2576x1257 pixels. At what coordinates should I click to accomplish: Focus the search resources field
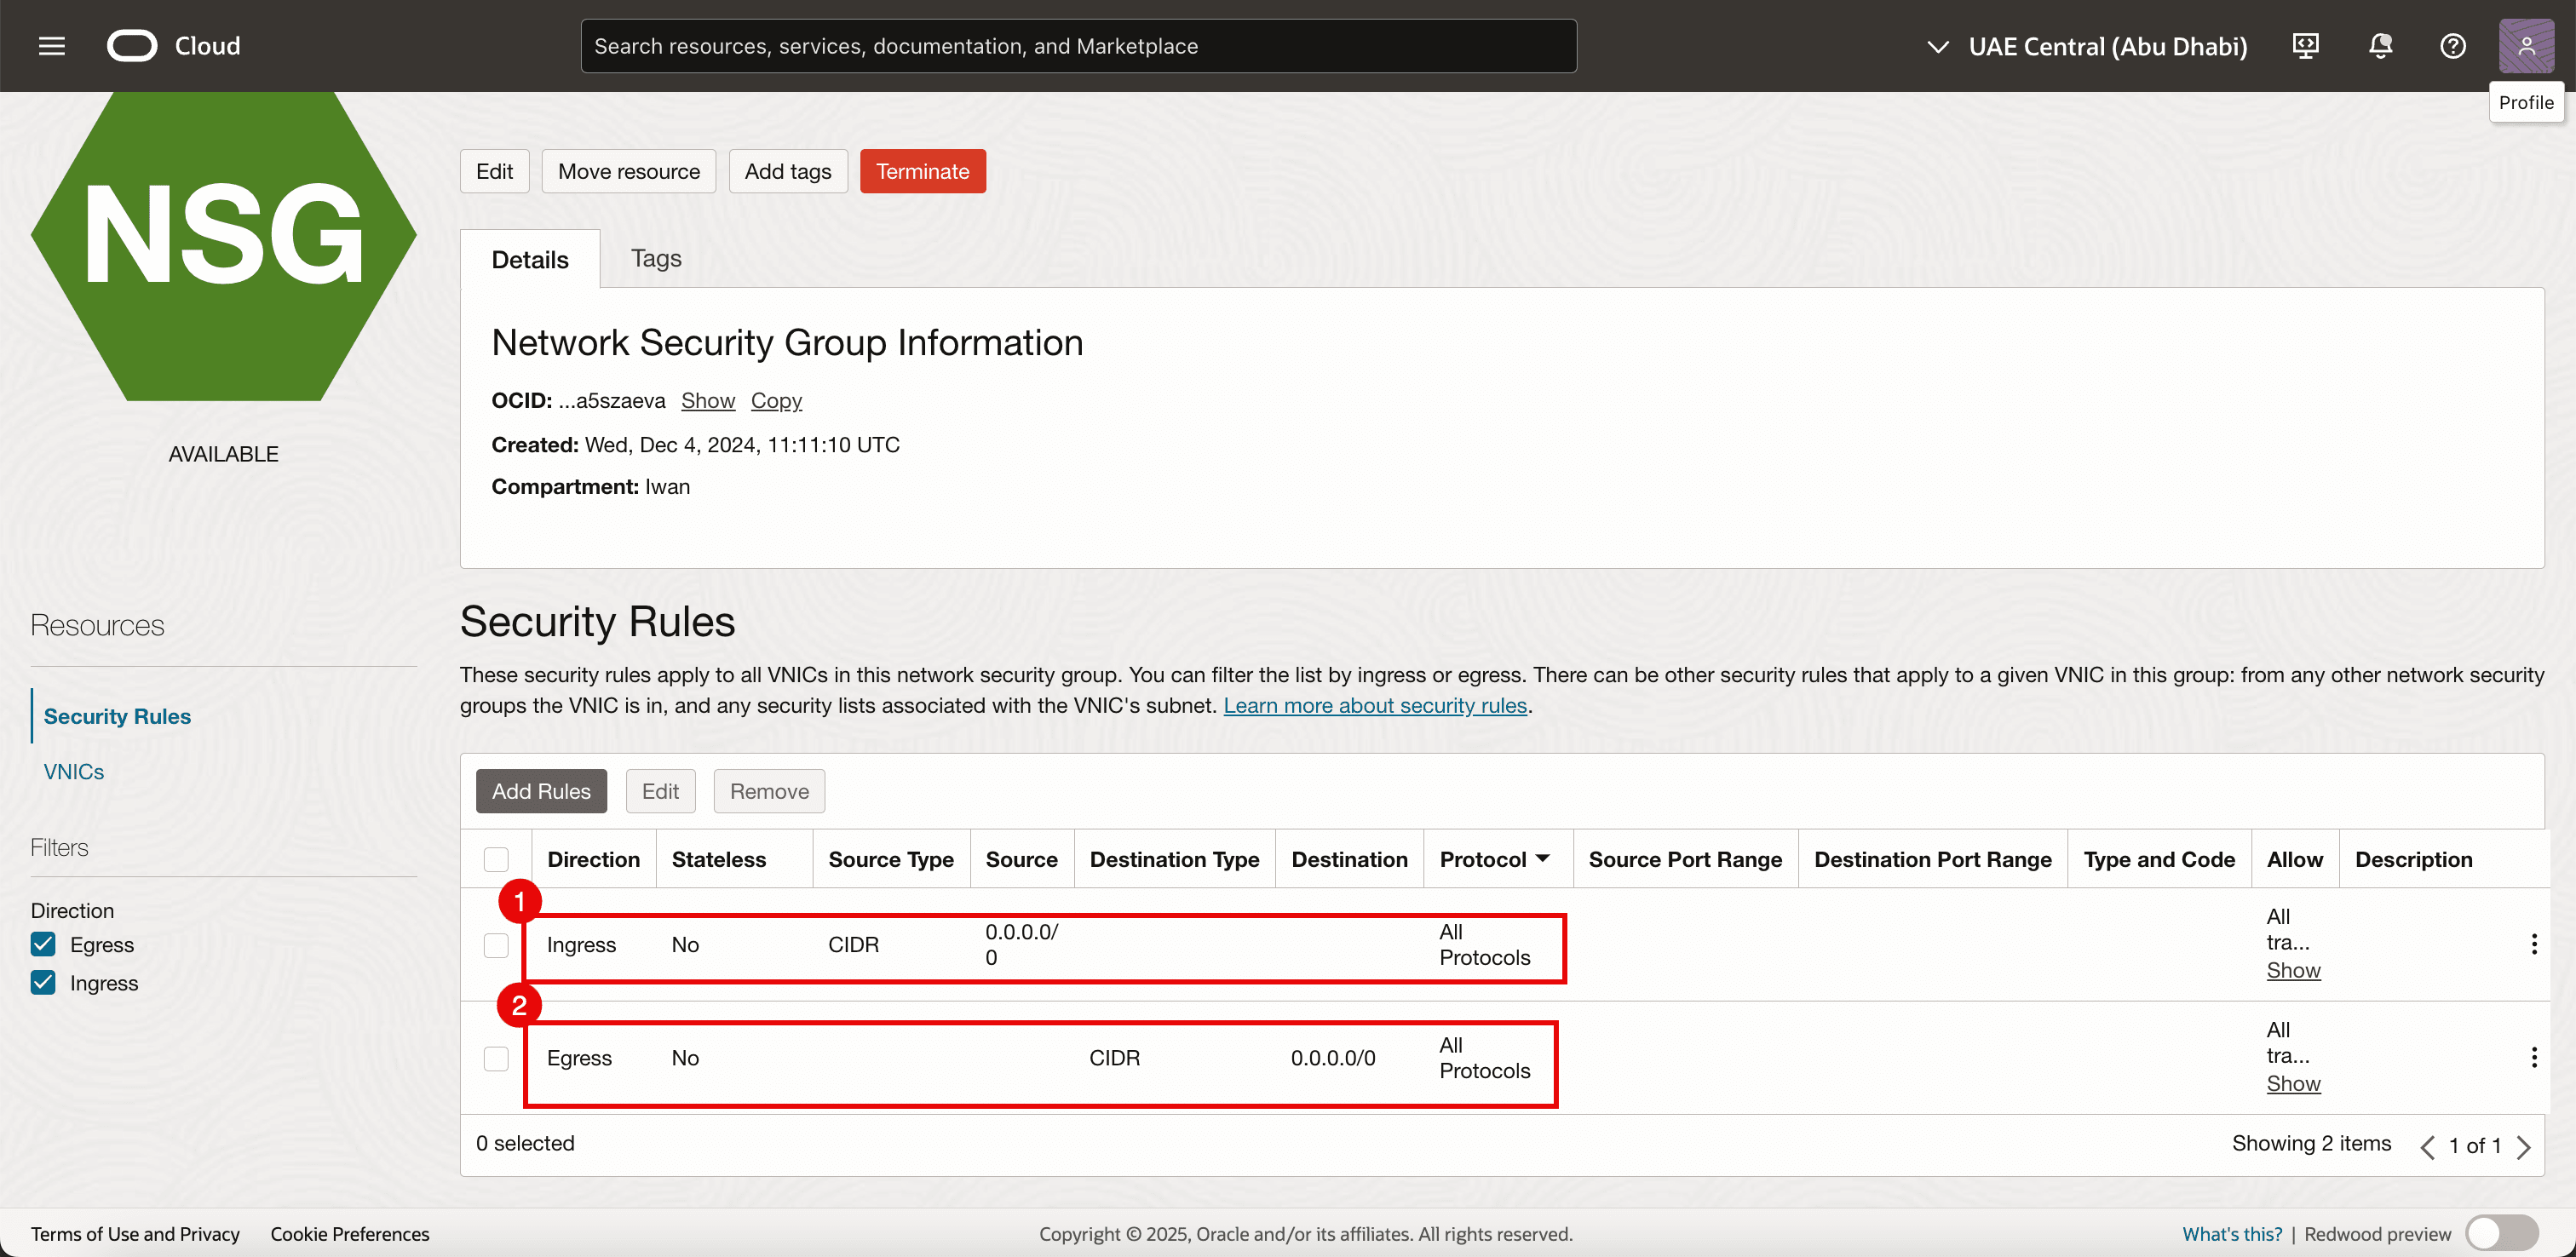tap(1078, 46)
